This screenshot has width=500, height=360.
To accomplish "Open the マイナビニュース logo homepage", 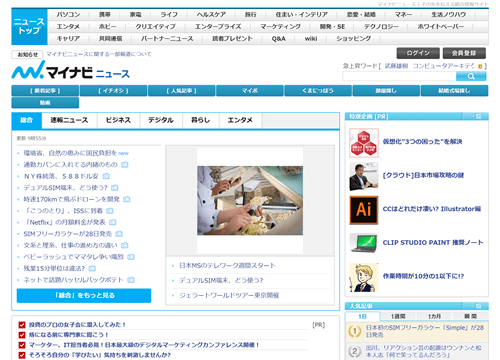I will (x=70, y=70).
